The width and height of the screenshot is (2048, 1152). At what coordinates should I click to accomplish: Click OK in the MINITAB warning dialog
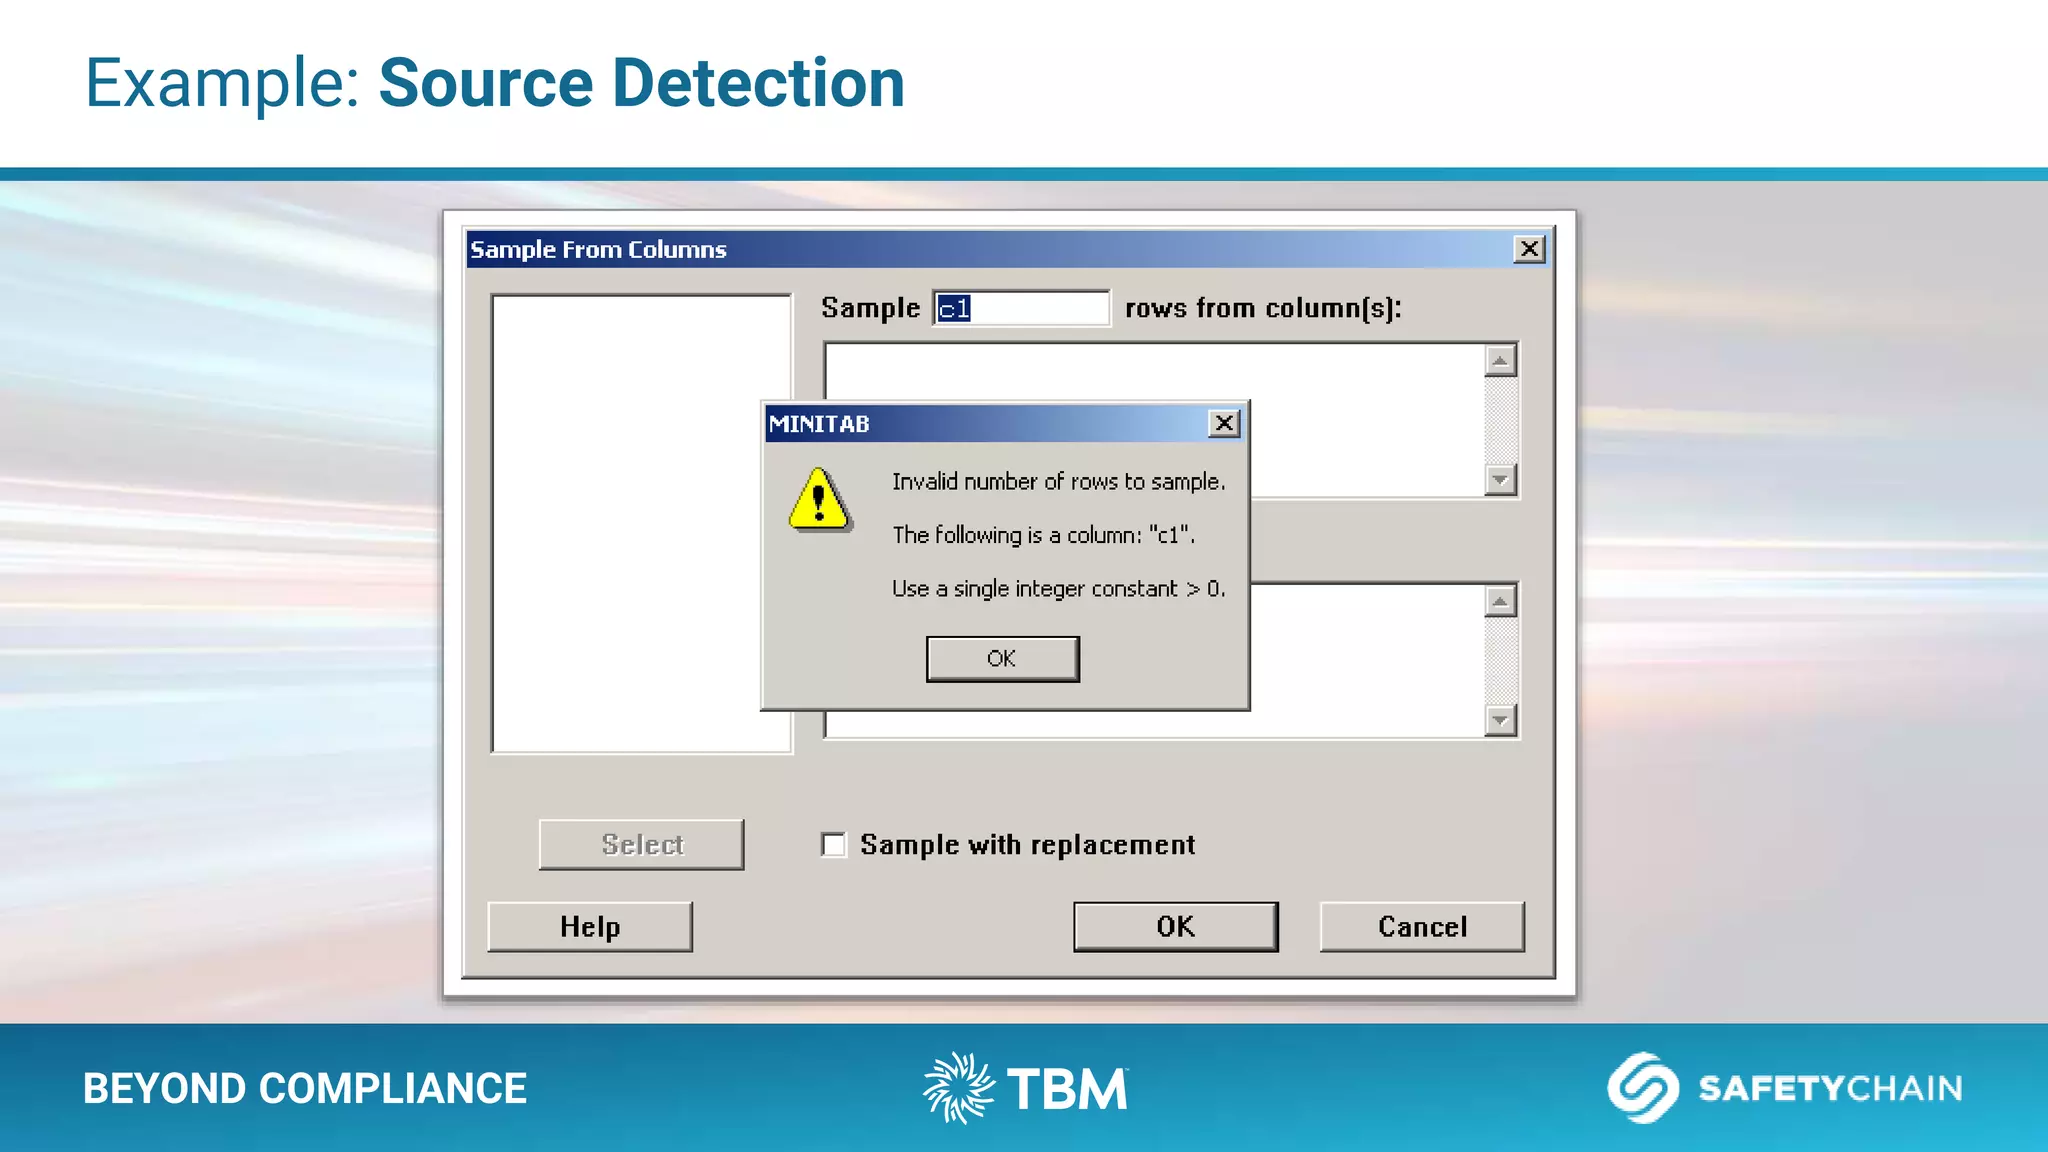point(1002,659)
